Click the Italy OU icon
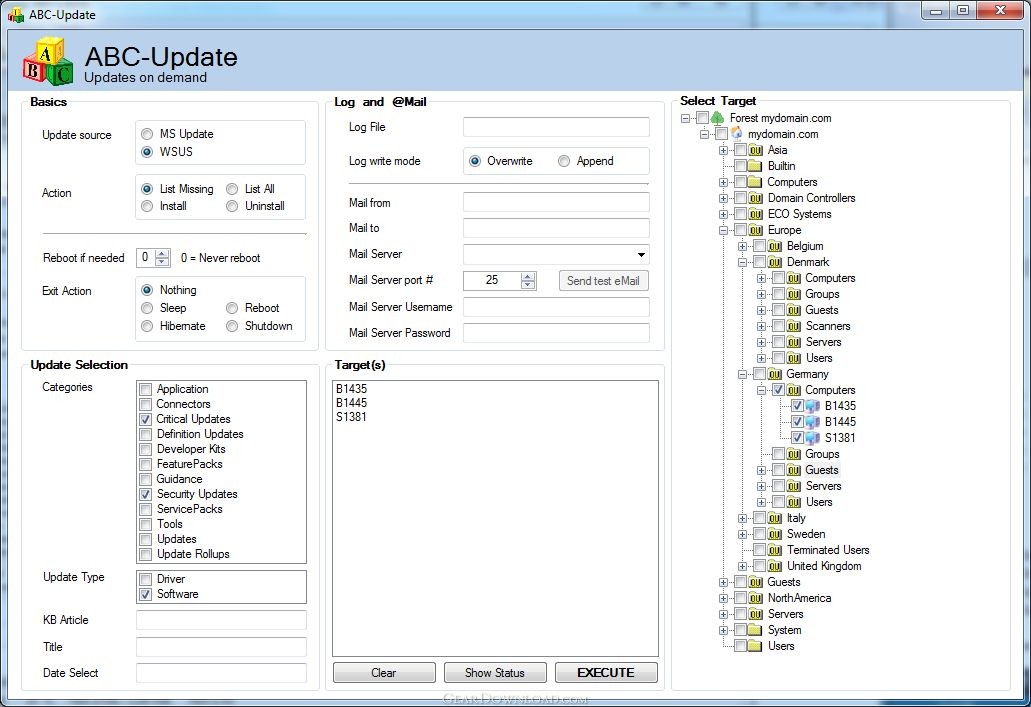The image size is (1031, 707). [775, 518]
